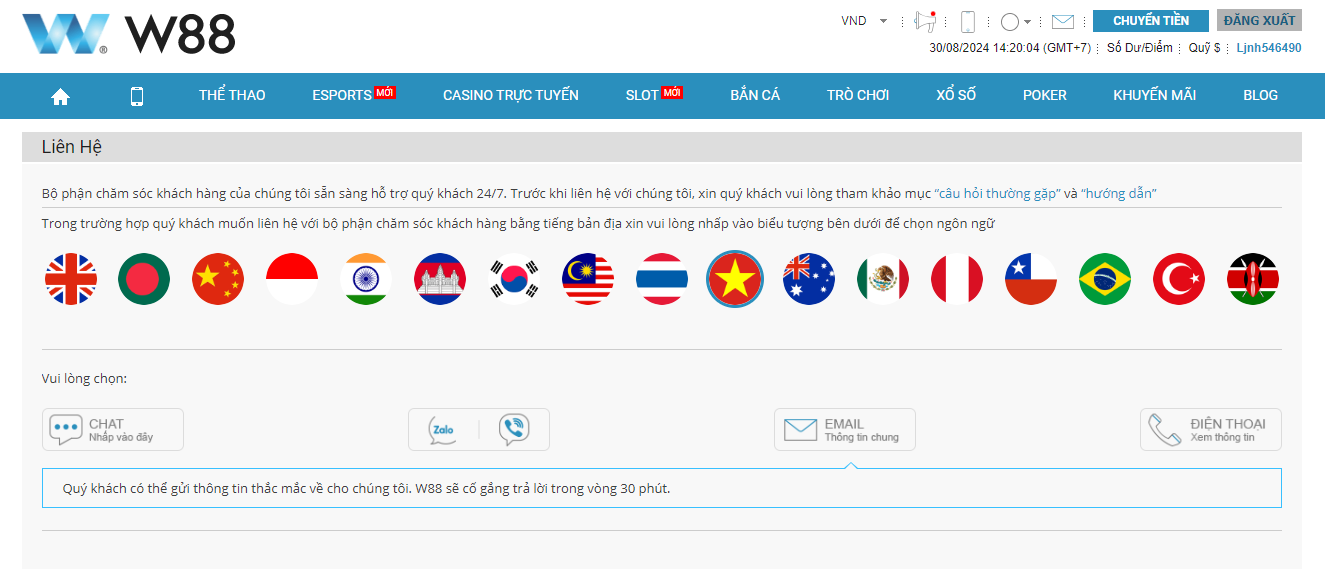The width and height of the screenshot is (1325, 569).
Task: Open the megaphone announcements icon
Action: (926, 21)
